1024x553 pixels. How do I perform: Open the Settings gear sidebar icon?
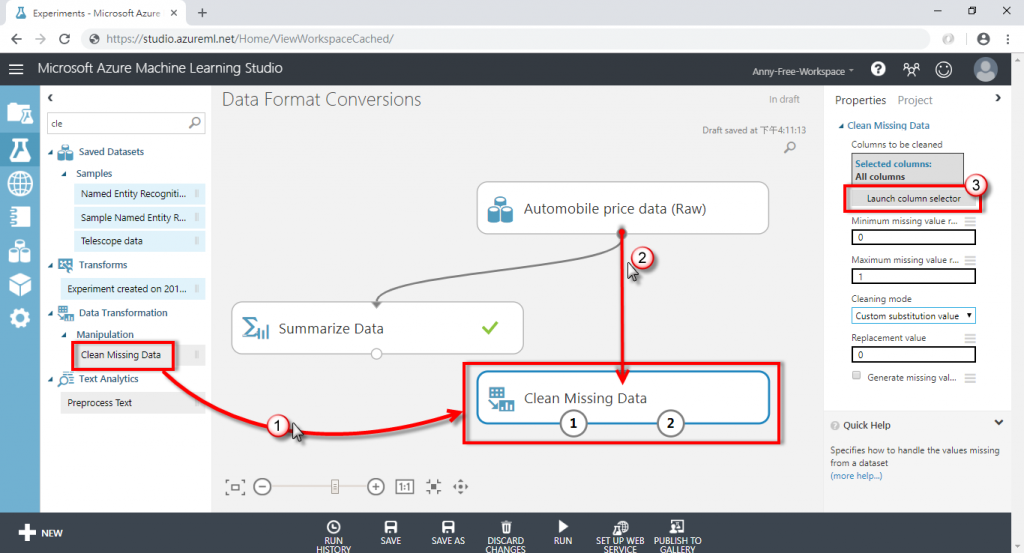pyautogui.click(x=20, y=318)
